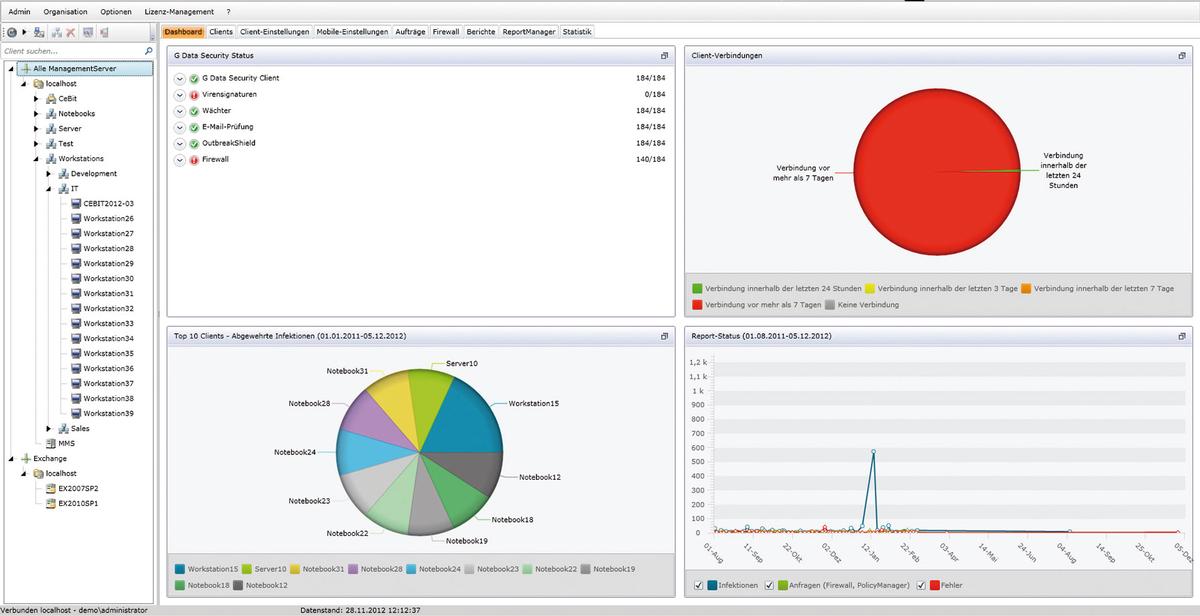1200x616 pixels.
Task: Maximize the G Data Security Status panel
Action: tap(665, 56)
